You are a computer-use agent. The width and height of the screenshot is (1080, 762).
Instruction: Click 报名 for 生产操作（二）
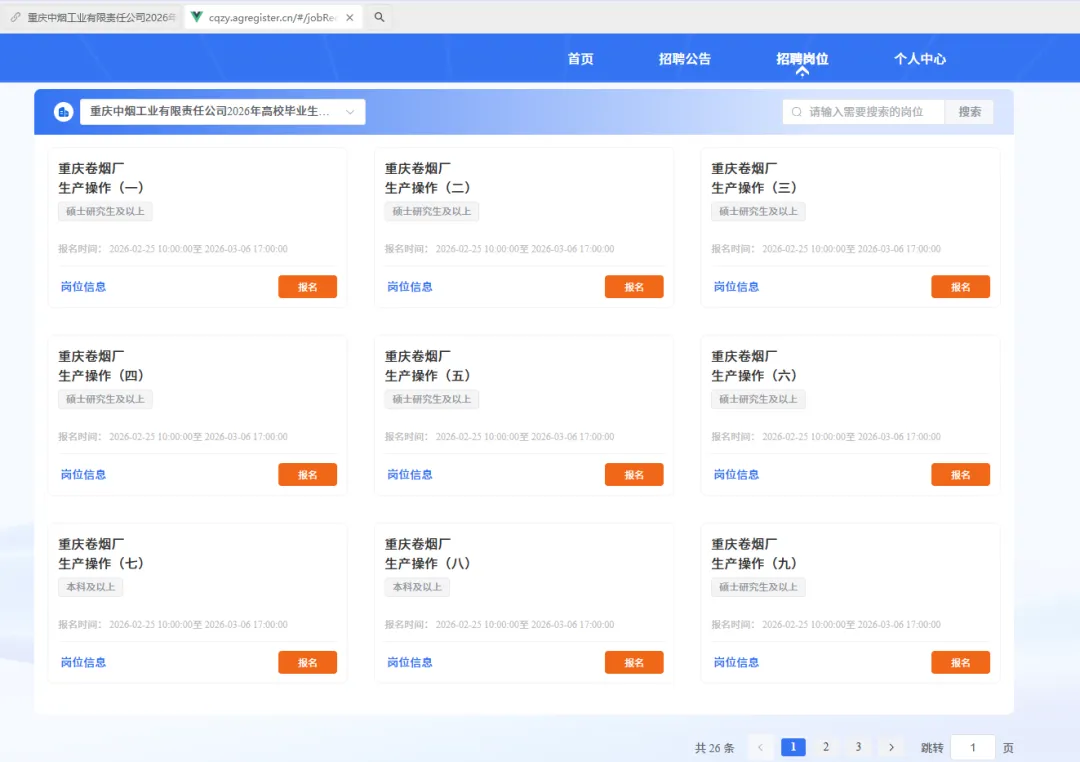click(x=634, y=287)
